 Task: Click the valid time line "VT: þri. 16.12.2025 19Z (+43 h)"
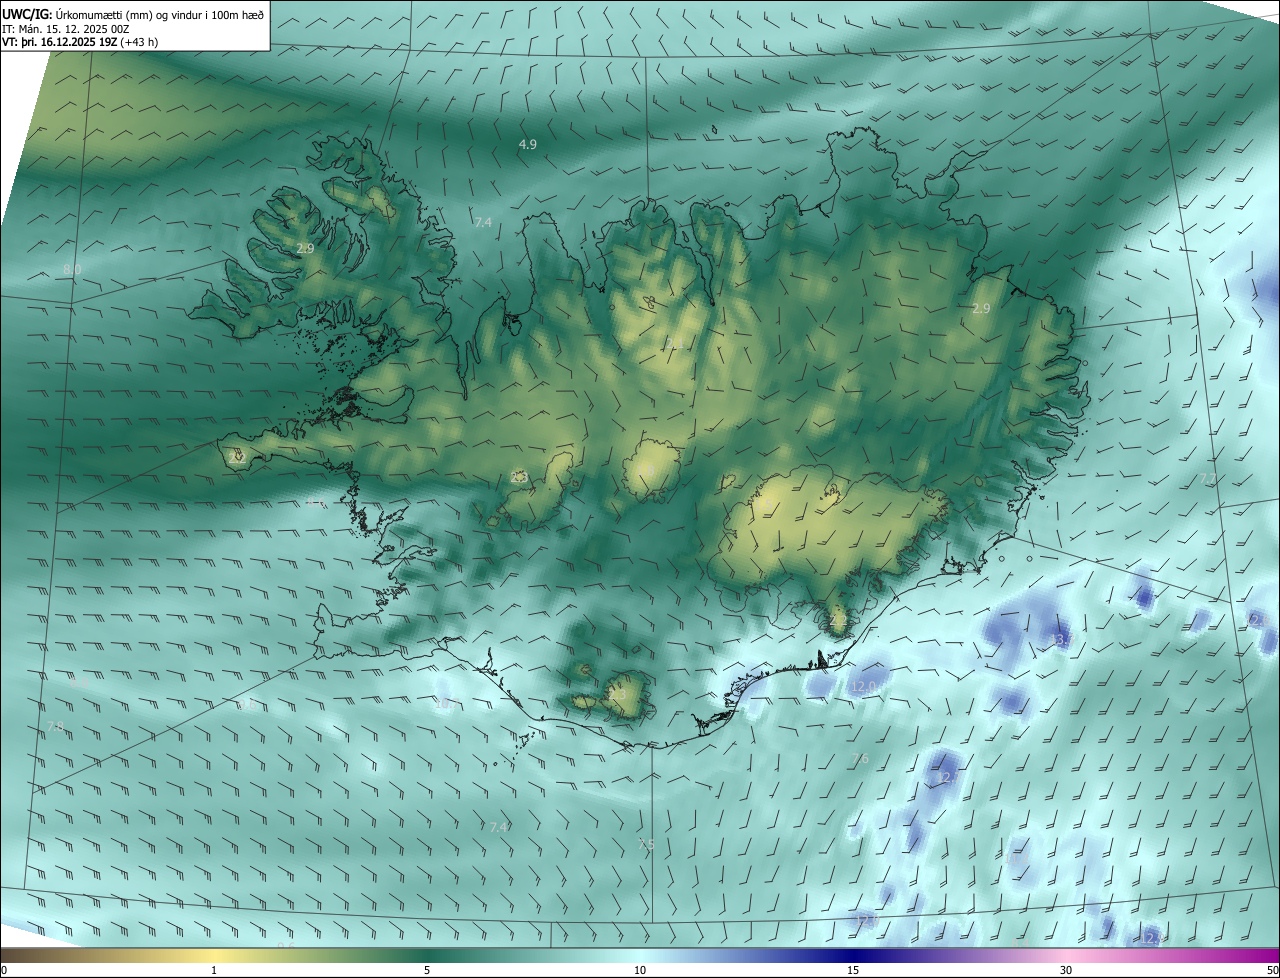click(x=80, y=42)
